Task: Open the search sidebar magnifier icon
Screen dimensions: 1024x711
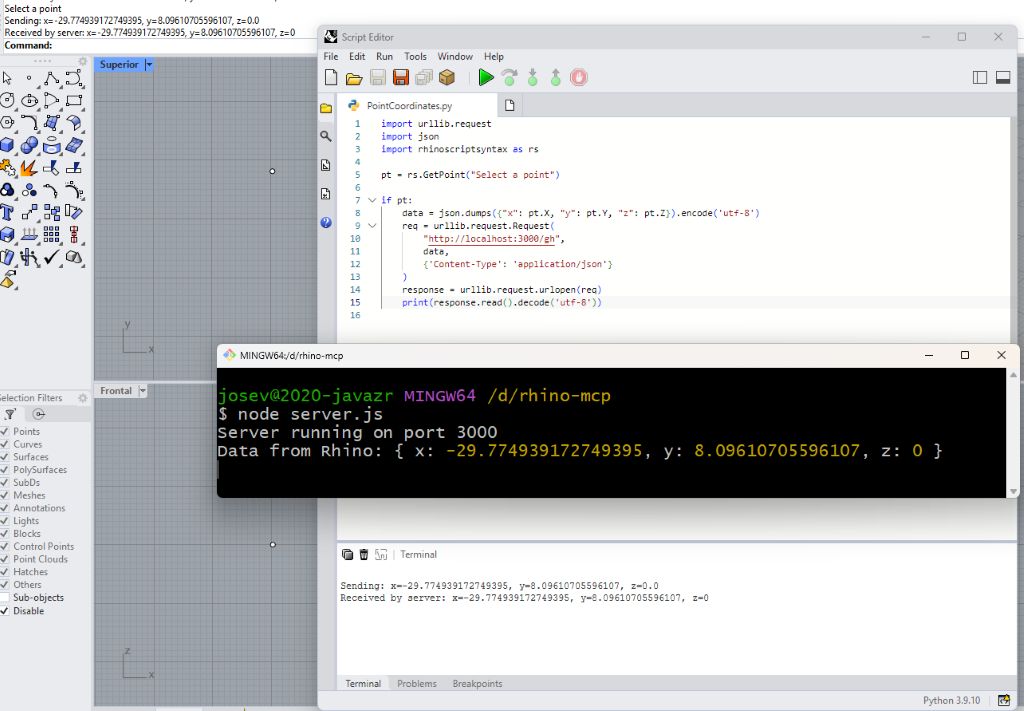Action: click(x=326, y=136)
